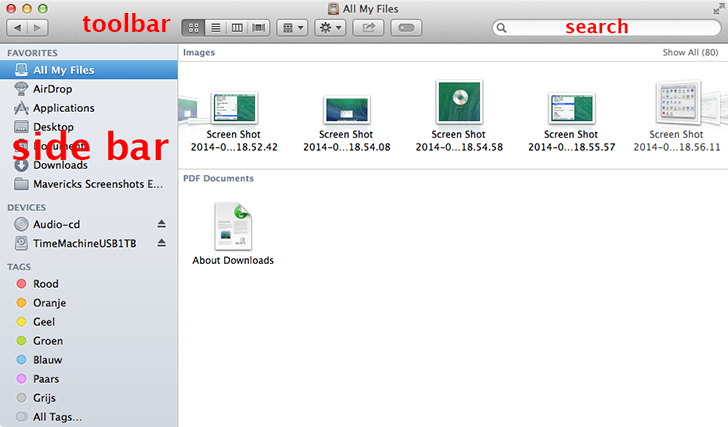Open Desktop folder in sidebar
This screenshot has width=728, height=427.
(89, 127)
